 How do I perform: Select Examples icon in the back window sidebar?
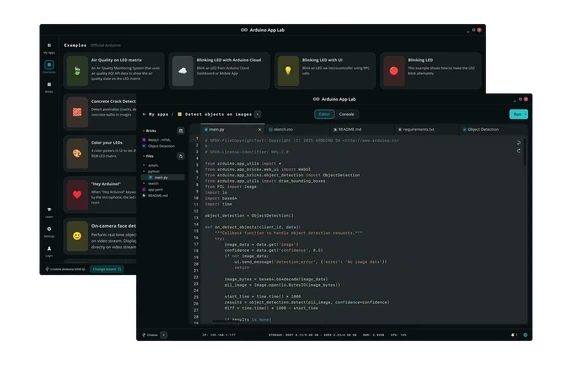coord(49,65)
